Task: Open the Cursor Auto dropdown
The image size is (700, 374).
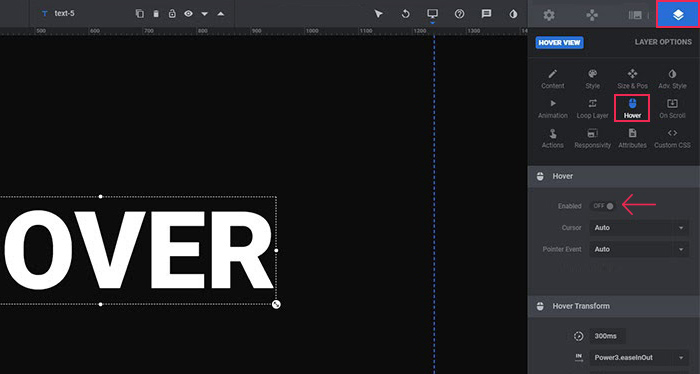Action: click(x=639, y=228)
